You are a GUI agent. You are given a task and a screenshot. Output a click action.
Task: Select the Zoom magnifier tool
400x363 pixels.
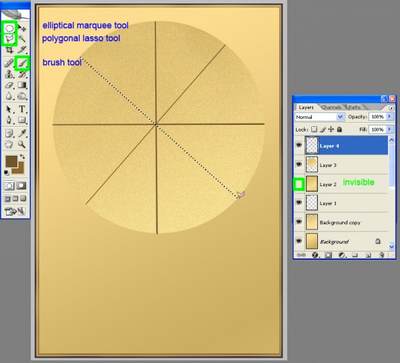pyautogui.click(x=22, y=144)
